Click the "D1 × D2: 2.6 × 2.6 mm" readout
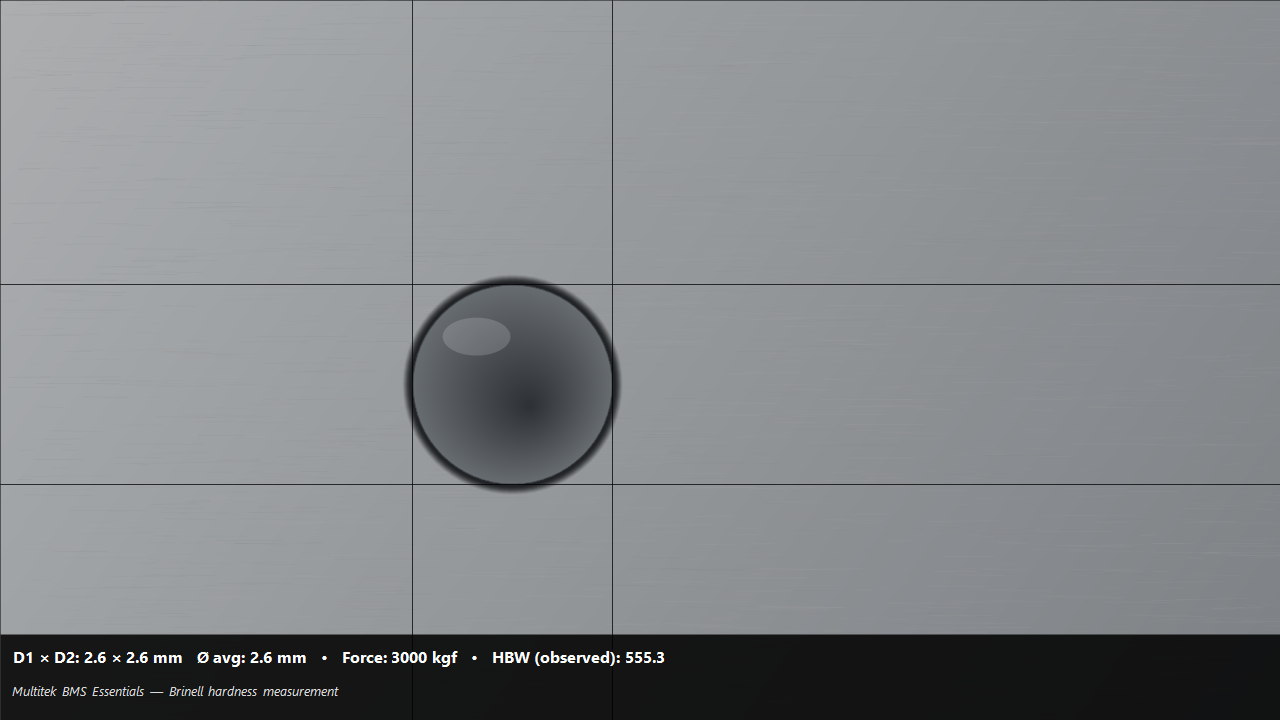The width and height of the screenshot is (1280, 720). [98, 658]
